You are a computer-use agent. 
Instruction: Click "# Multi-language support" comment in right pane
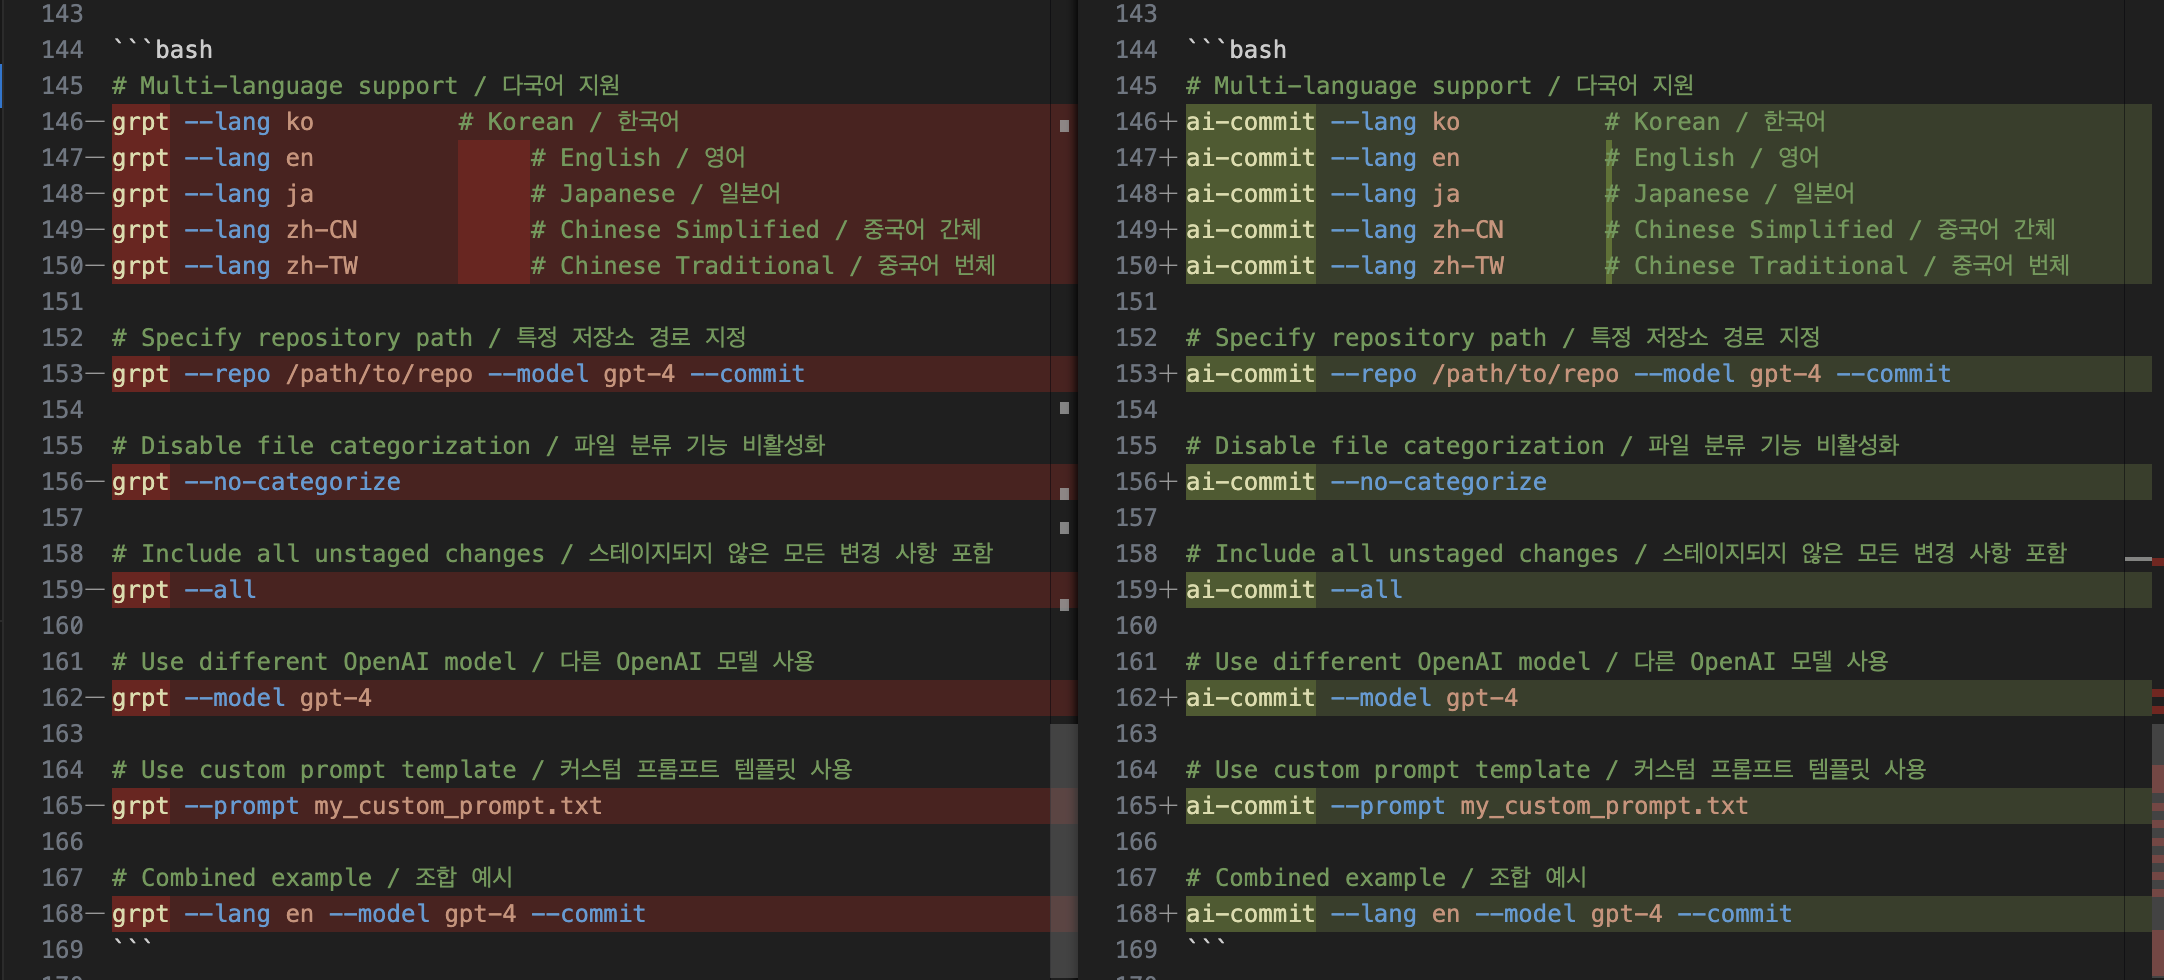(x=1359, y=86)
